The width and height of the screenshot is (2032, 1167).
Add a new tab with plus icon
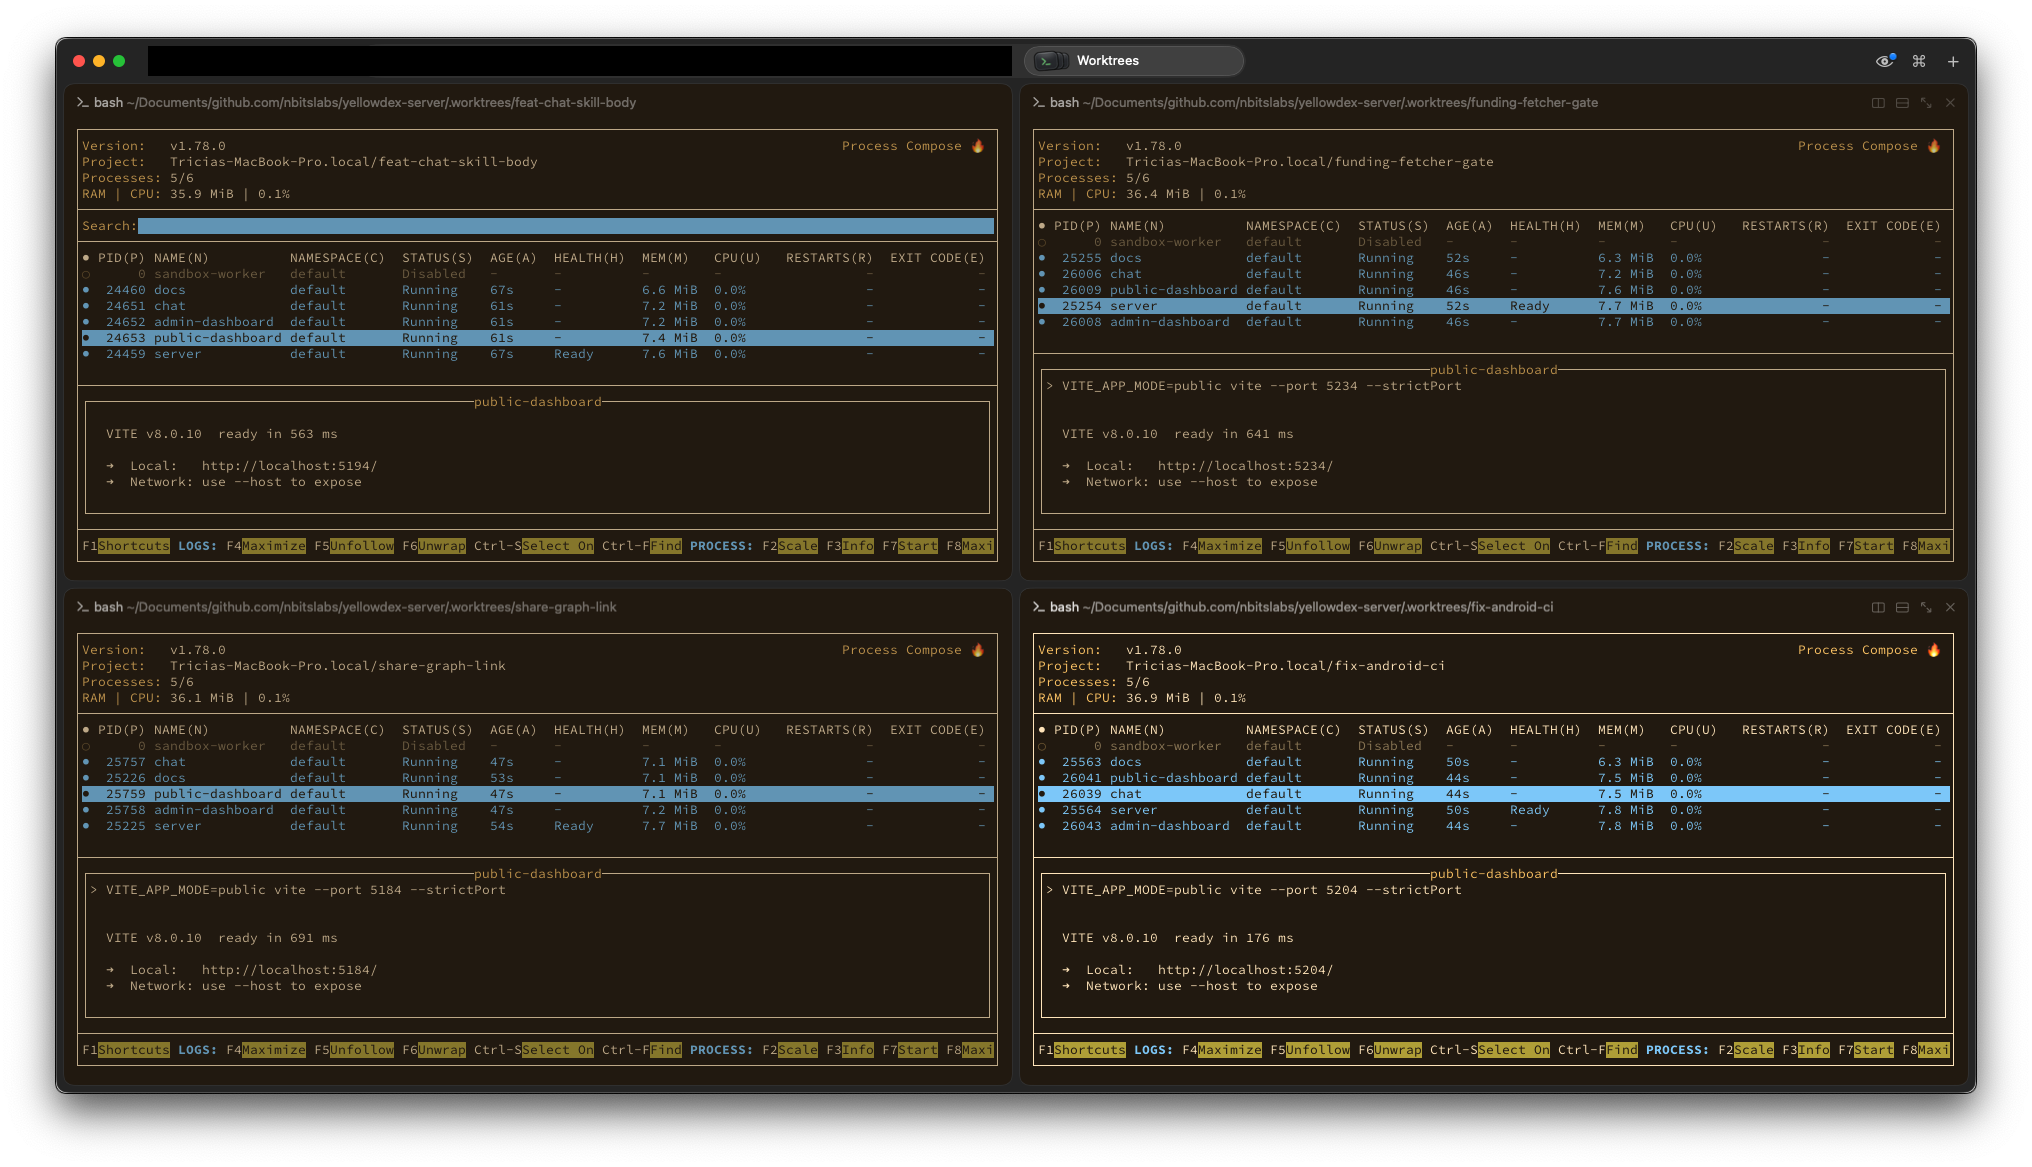pos(1952,61)
